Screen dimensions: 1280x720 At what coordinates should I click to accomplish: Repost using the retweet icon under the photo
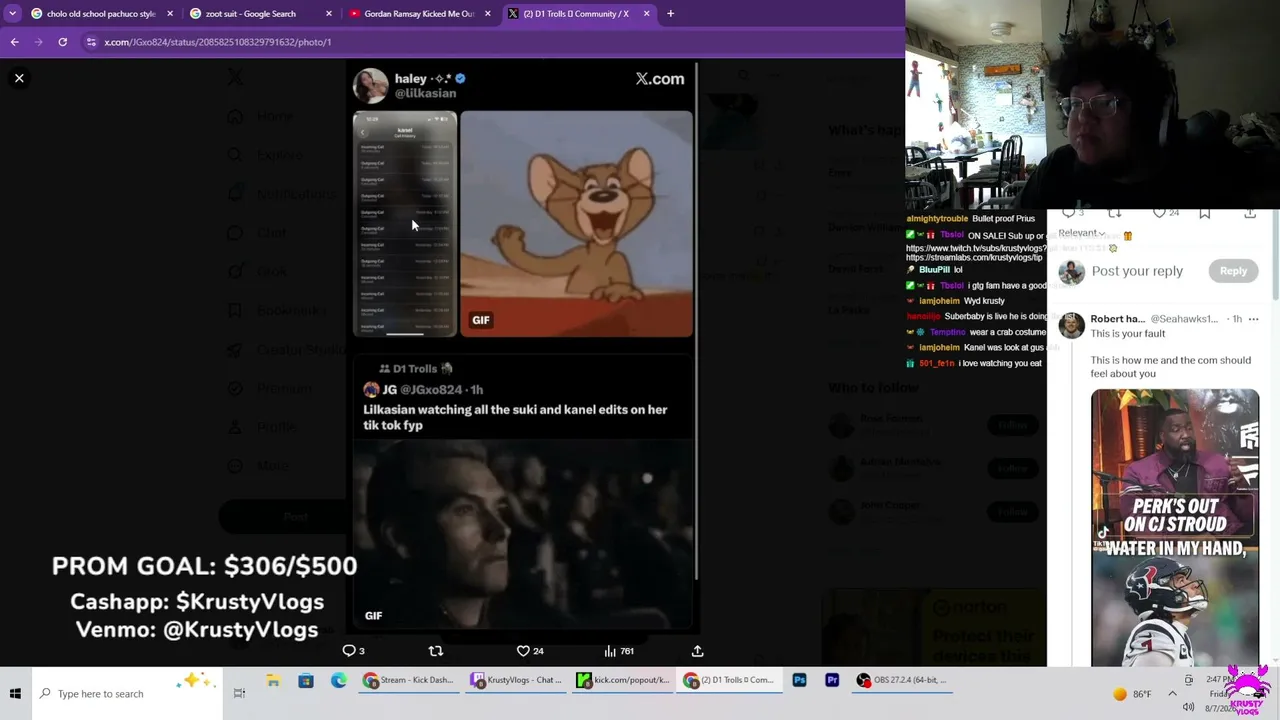tap(435, 651)
